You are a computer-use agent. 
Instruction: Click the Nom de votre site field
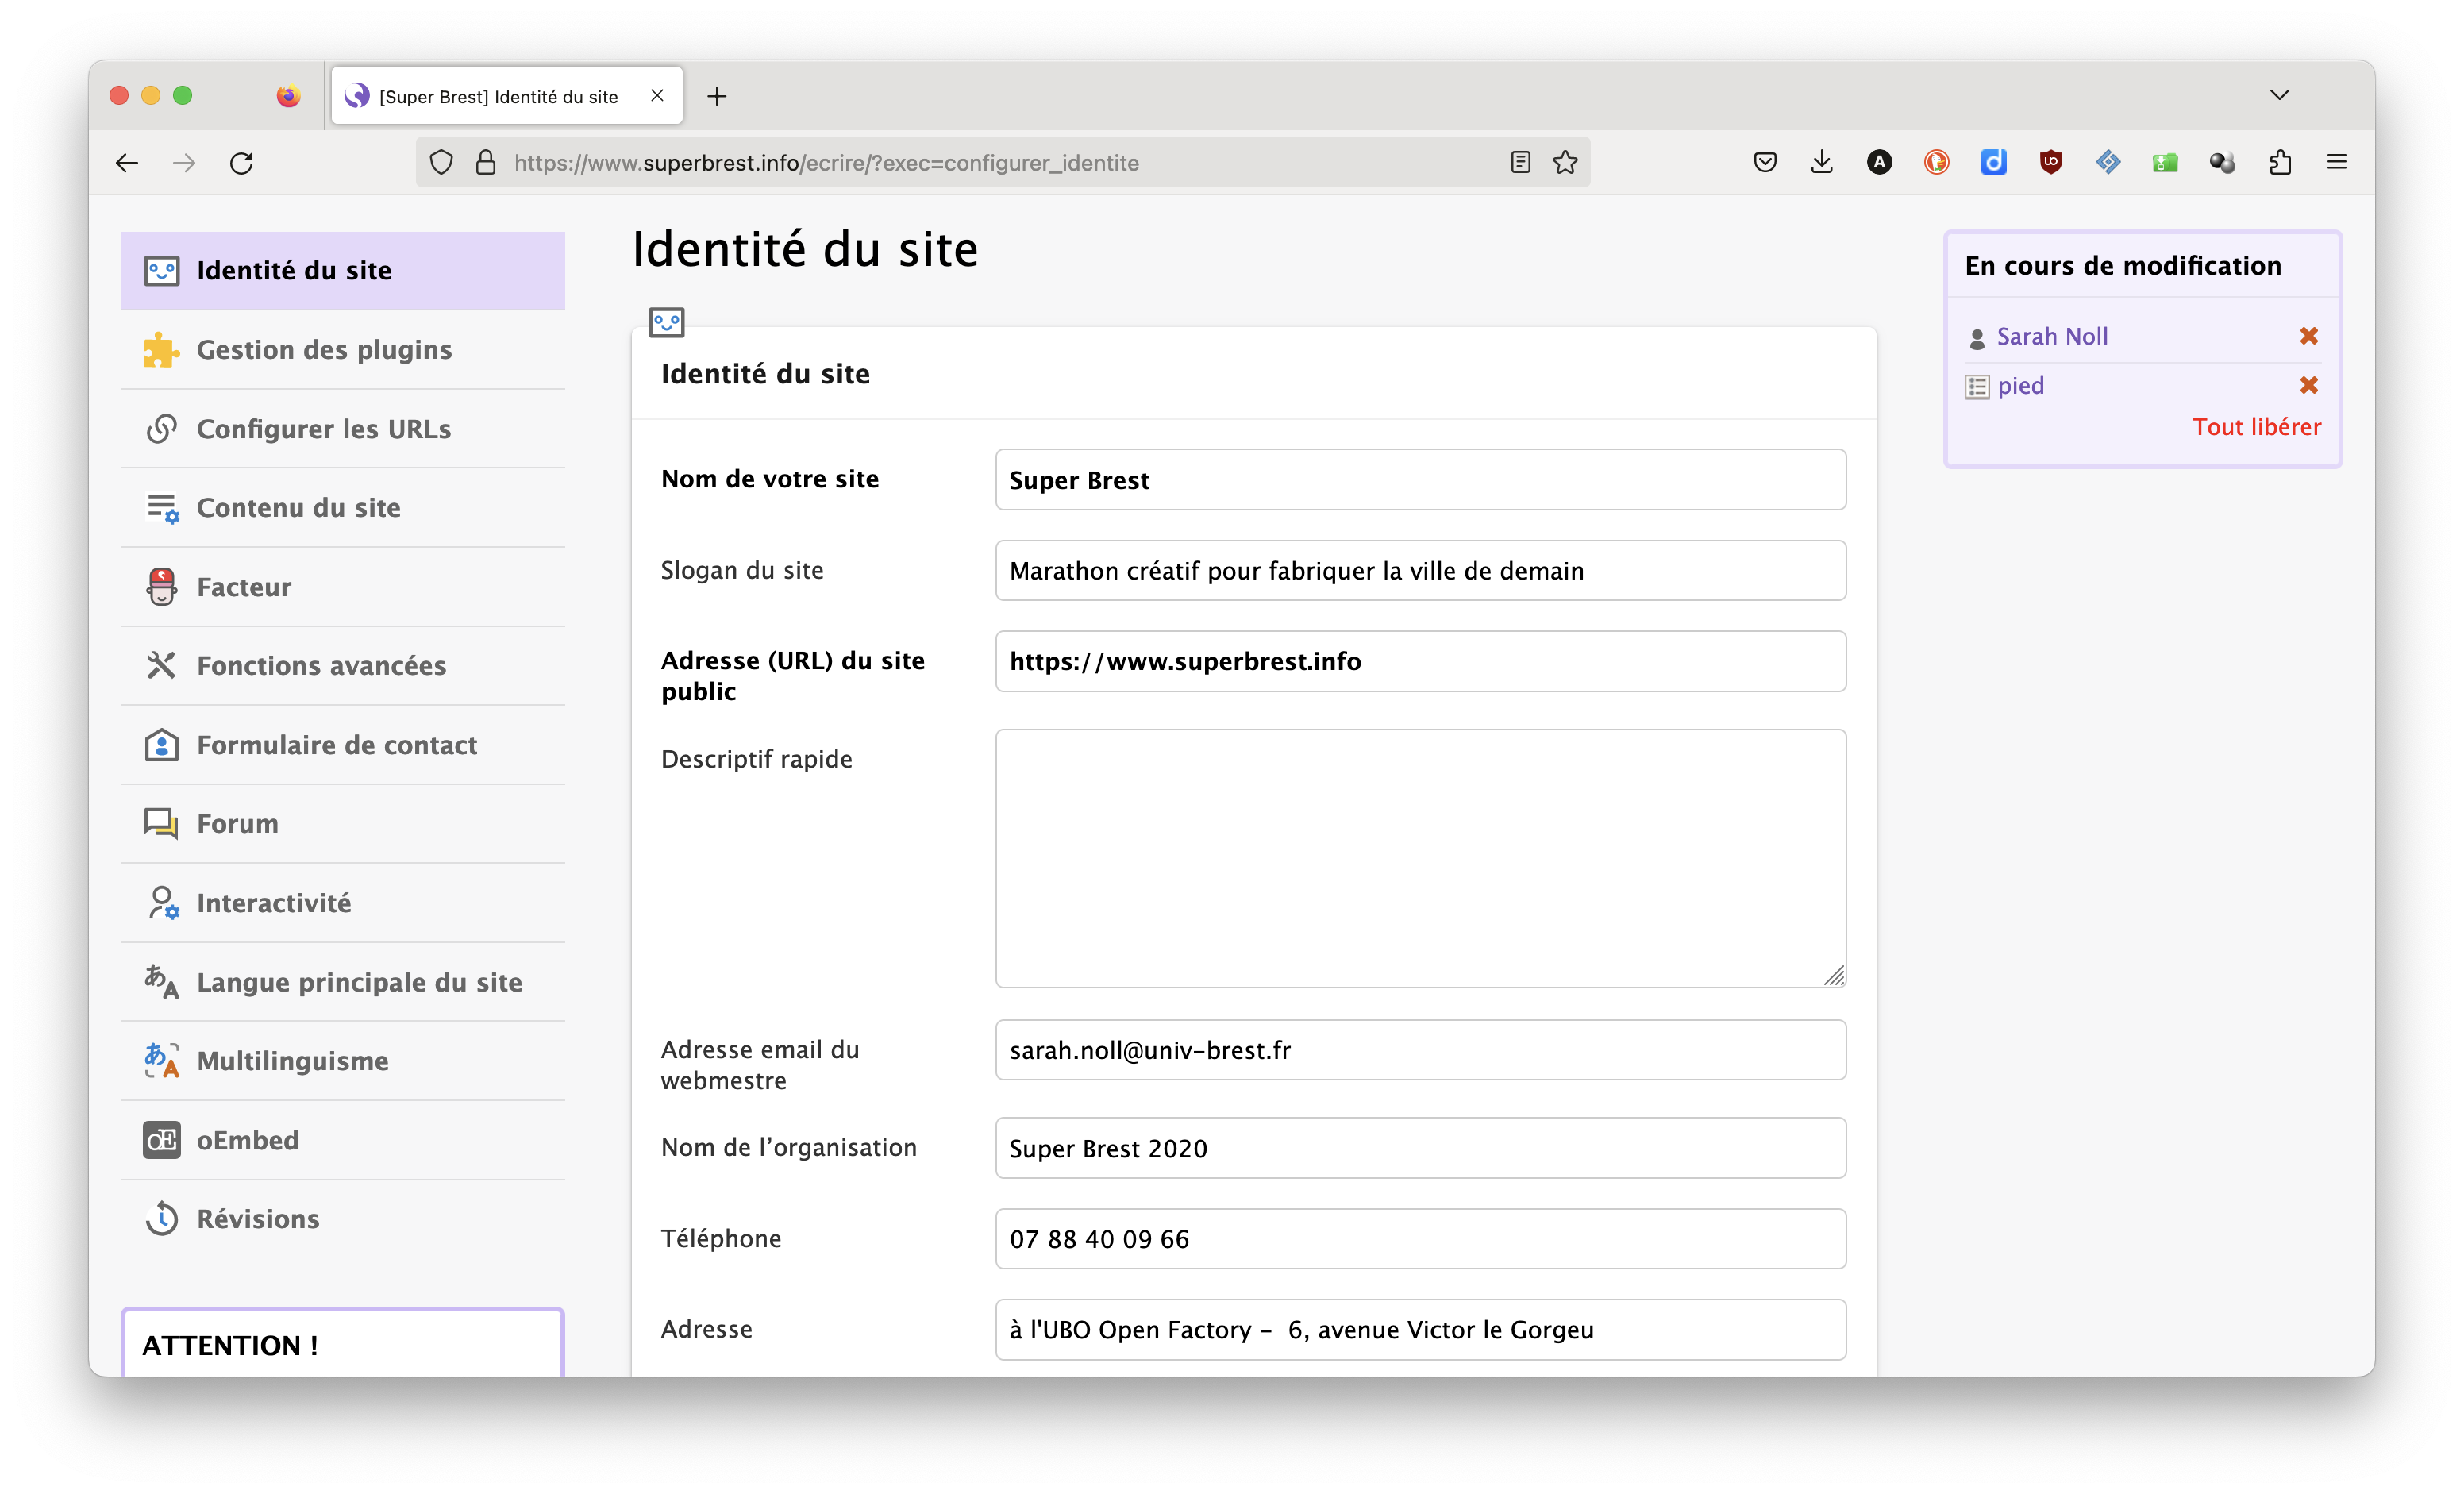1420,479
